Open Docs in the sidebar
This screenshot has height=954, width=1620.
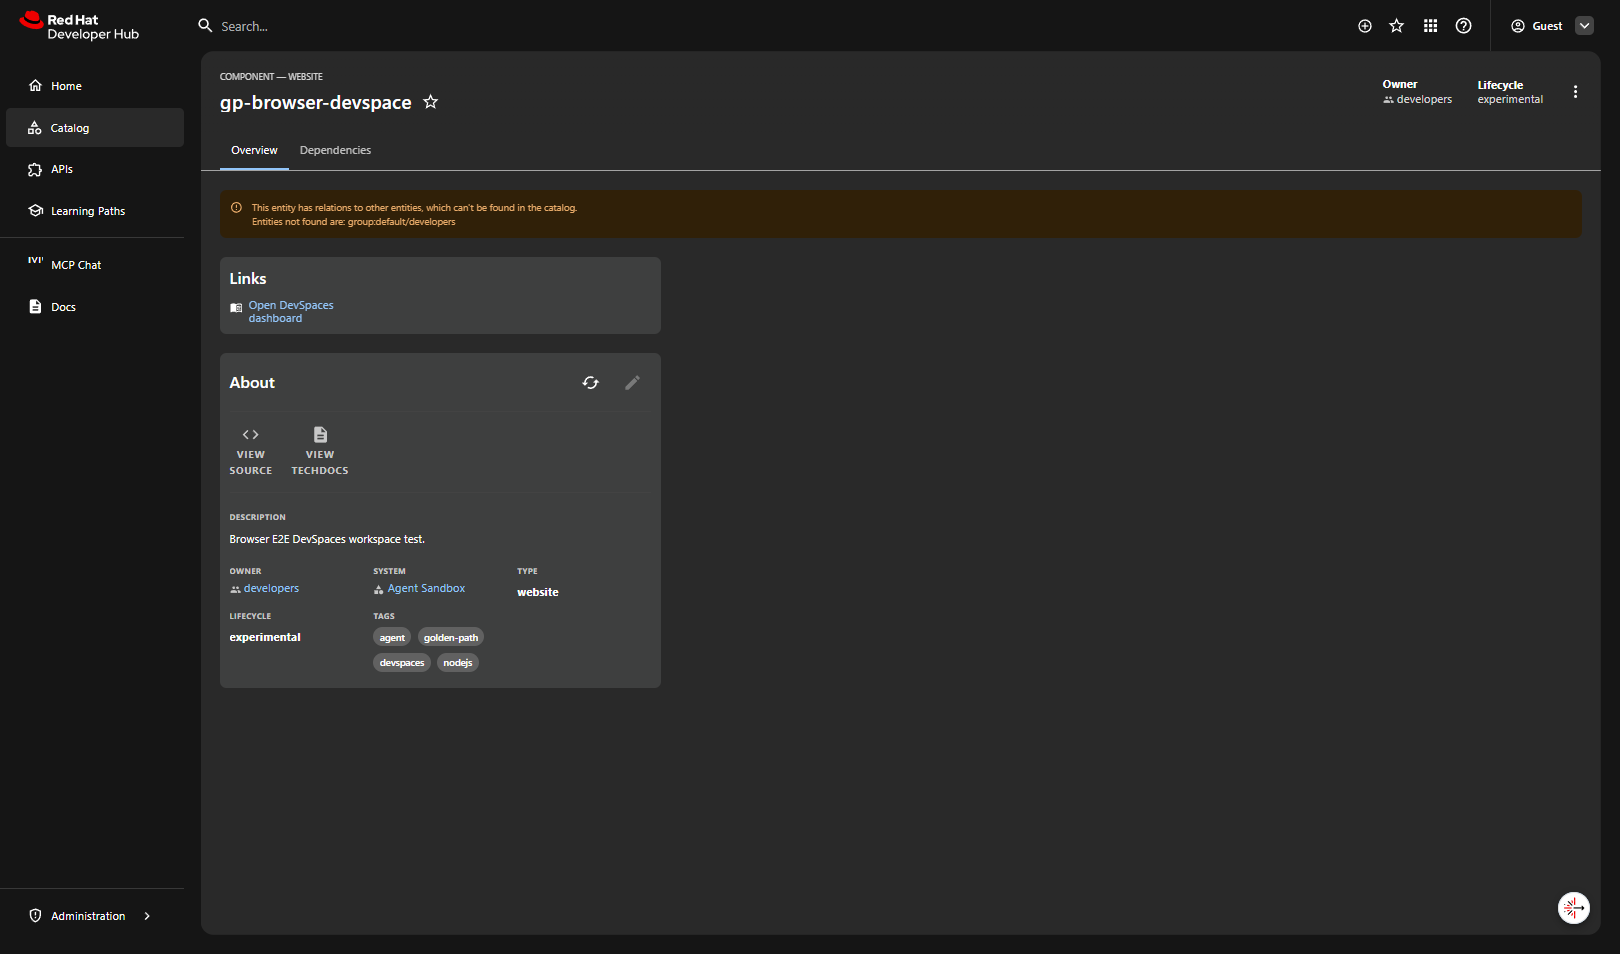pyautogui.click(x=95, y=307)
